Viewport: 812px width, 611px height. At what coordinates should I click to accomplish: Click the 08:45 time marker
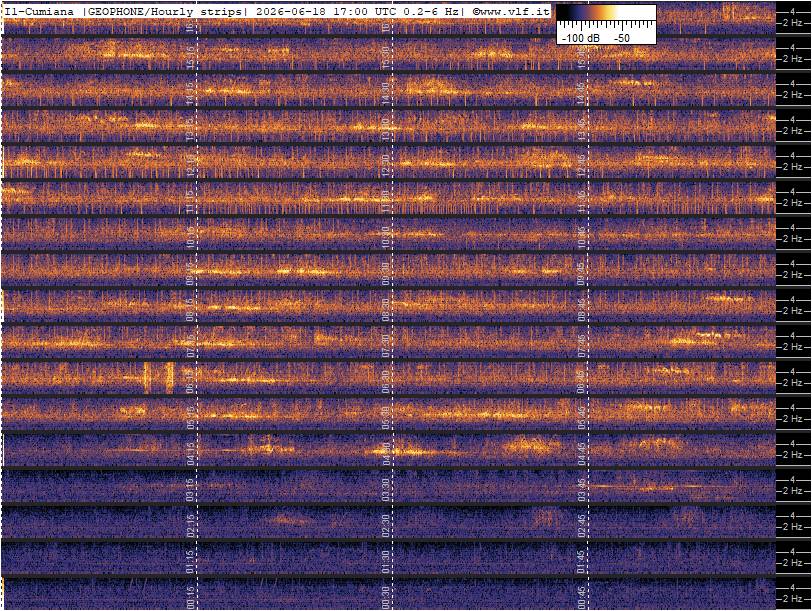[x=581, y=310]
